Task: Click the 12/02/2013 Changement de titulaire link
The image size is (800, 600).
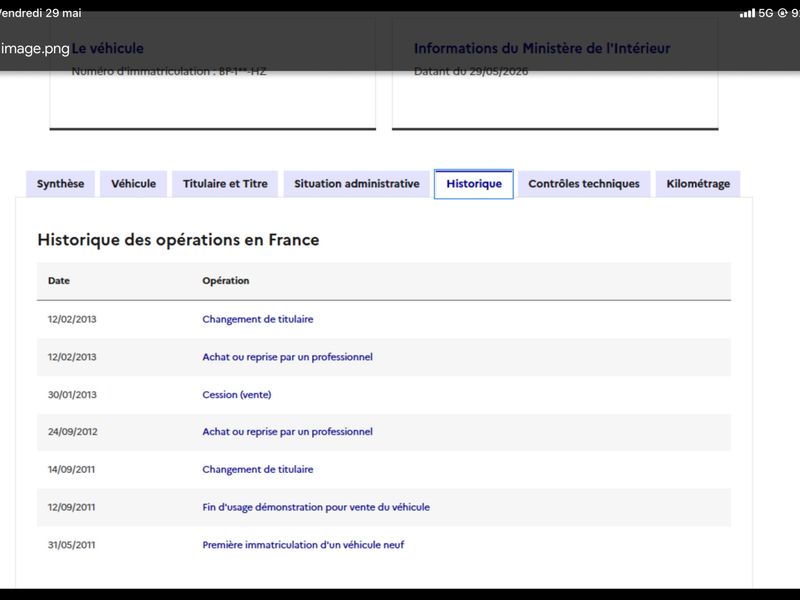Action: pyautogui.click(x=258, y=319)
